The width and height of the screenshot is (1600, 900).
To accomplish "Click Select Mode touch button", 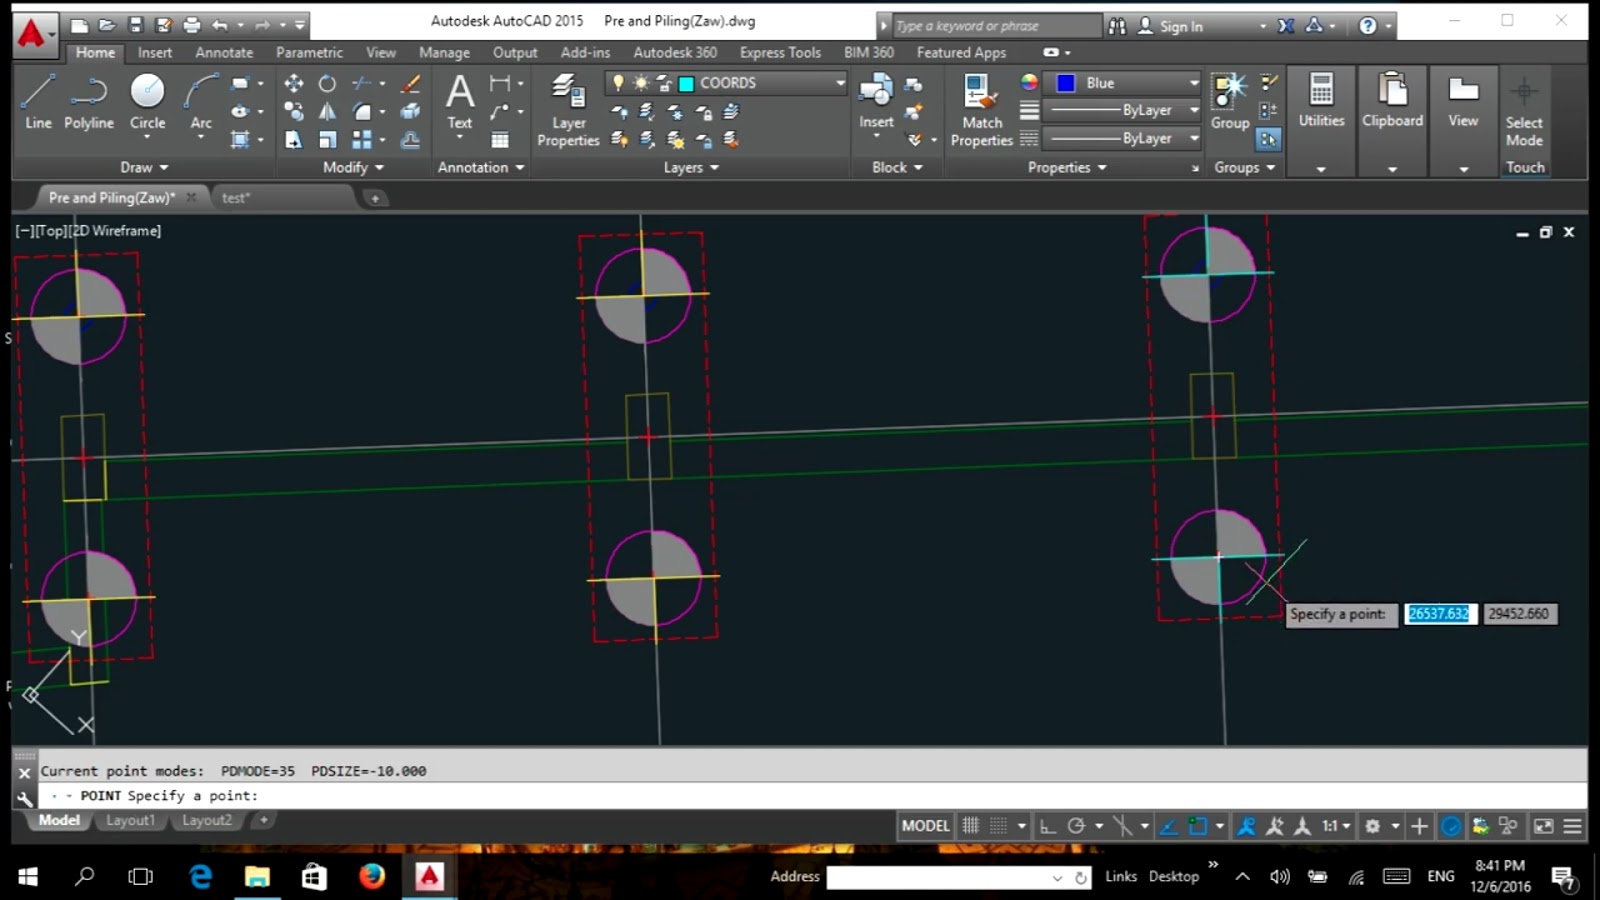I will tap(1524, 111).
